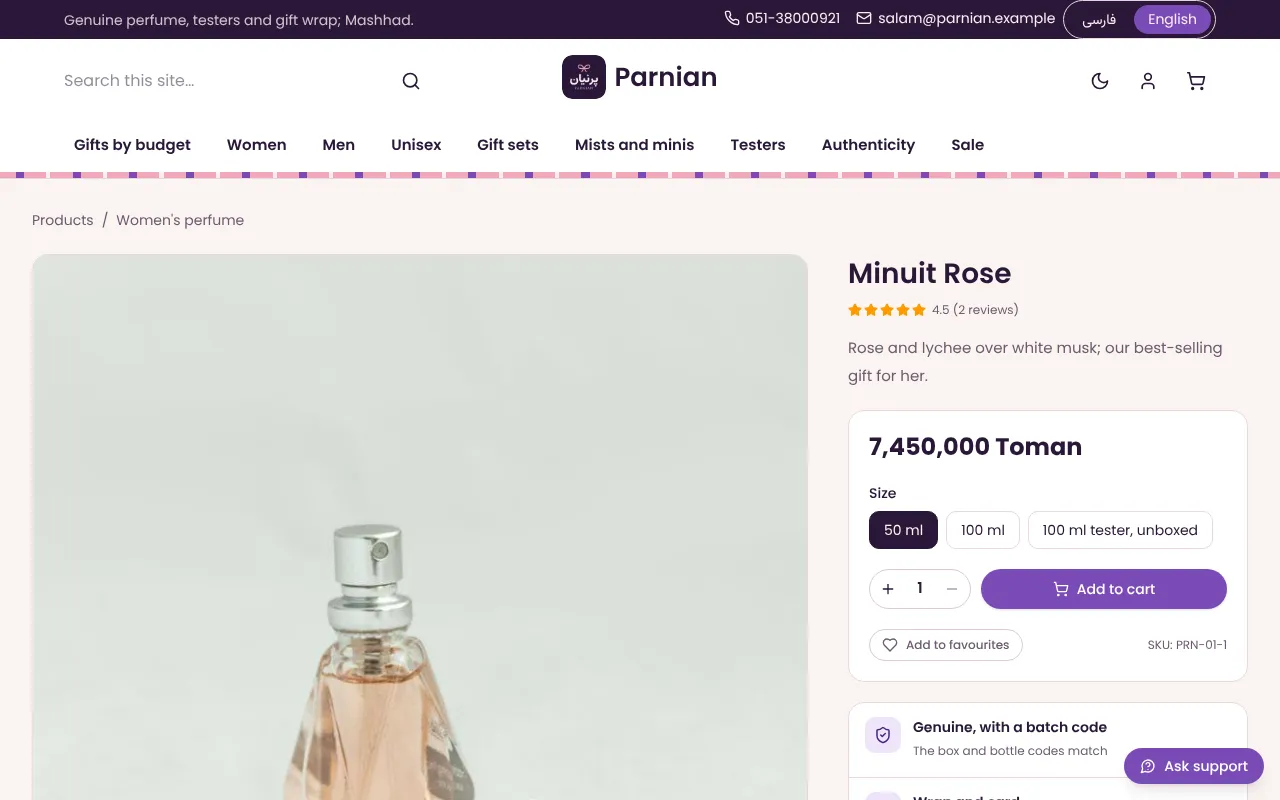Viewport: 1280px width, 800px height.
Task: Switch language to فارسی
Action: [x=1099, y=19]
